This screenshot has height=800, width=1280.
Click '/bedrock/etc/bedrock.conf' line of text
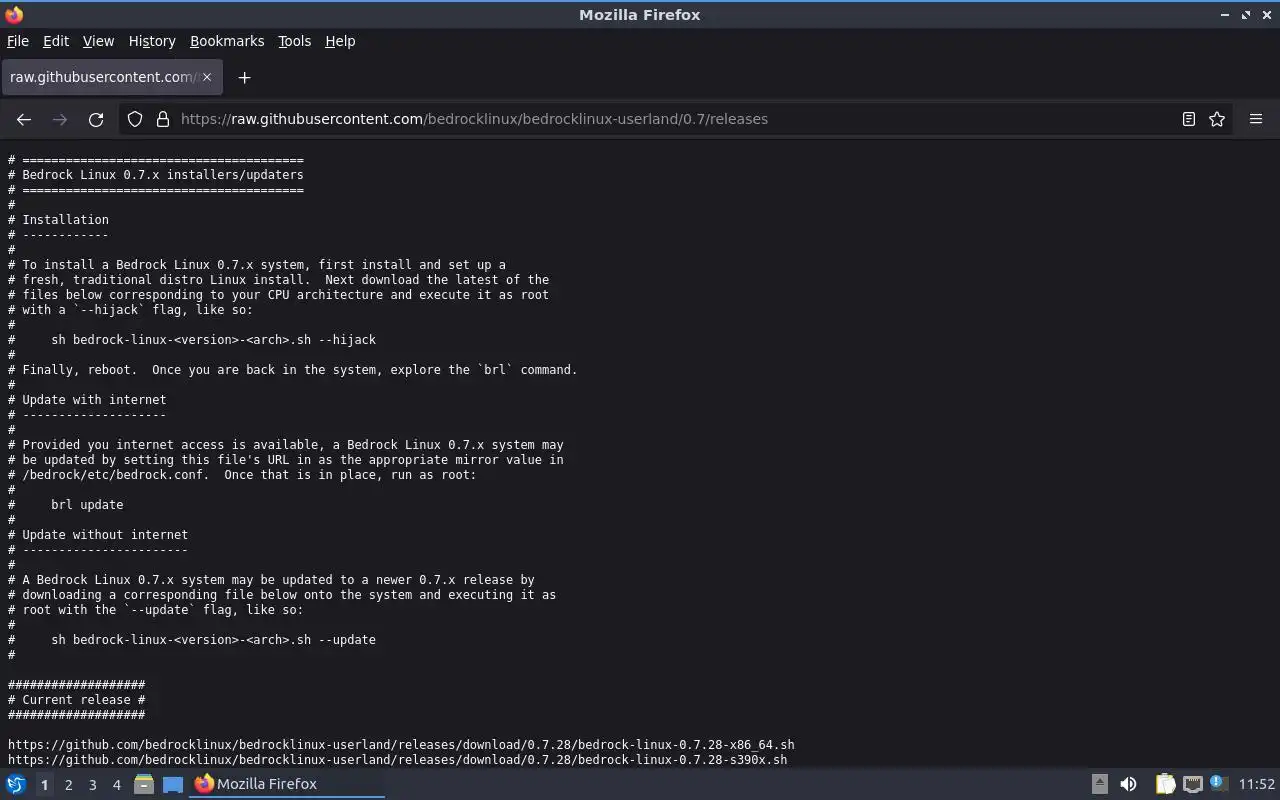coord(242,475)
